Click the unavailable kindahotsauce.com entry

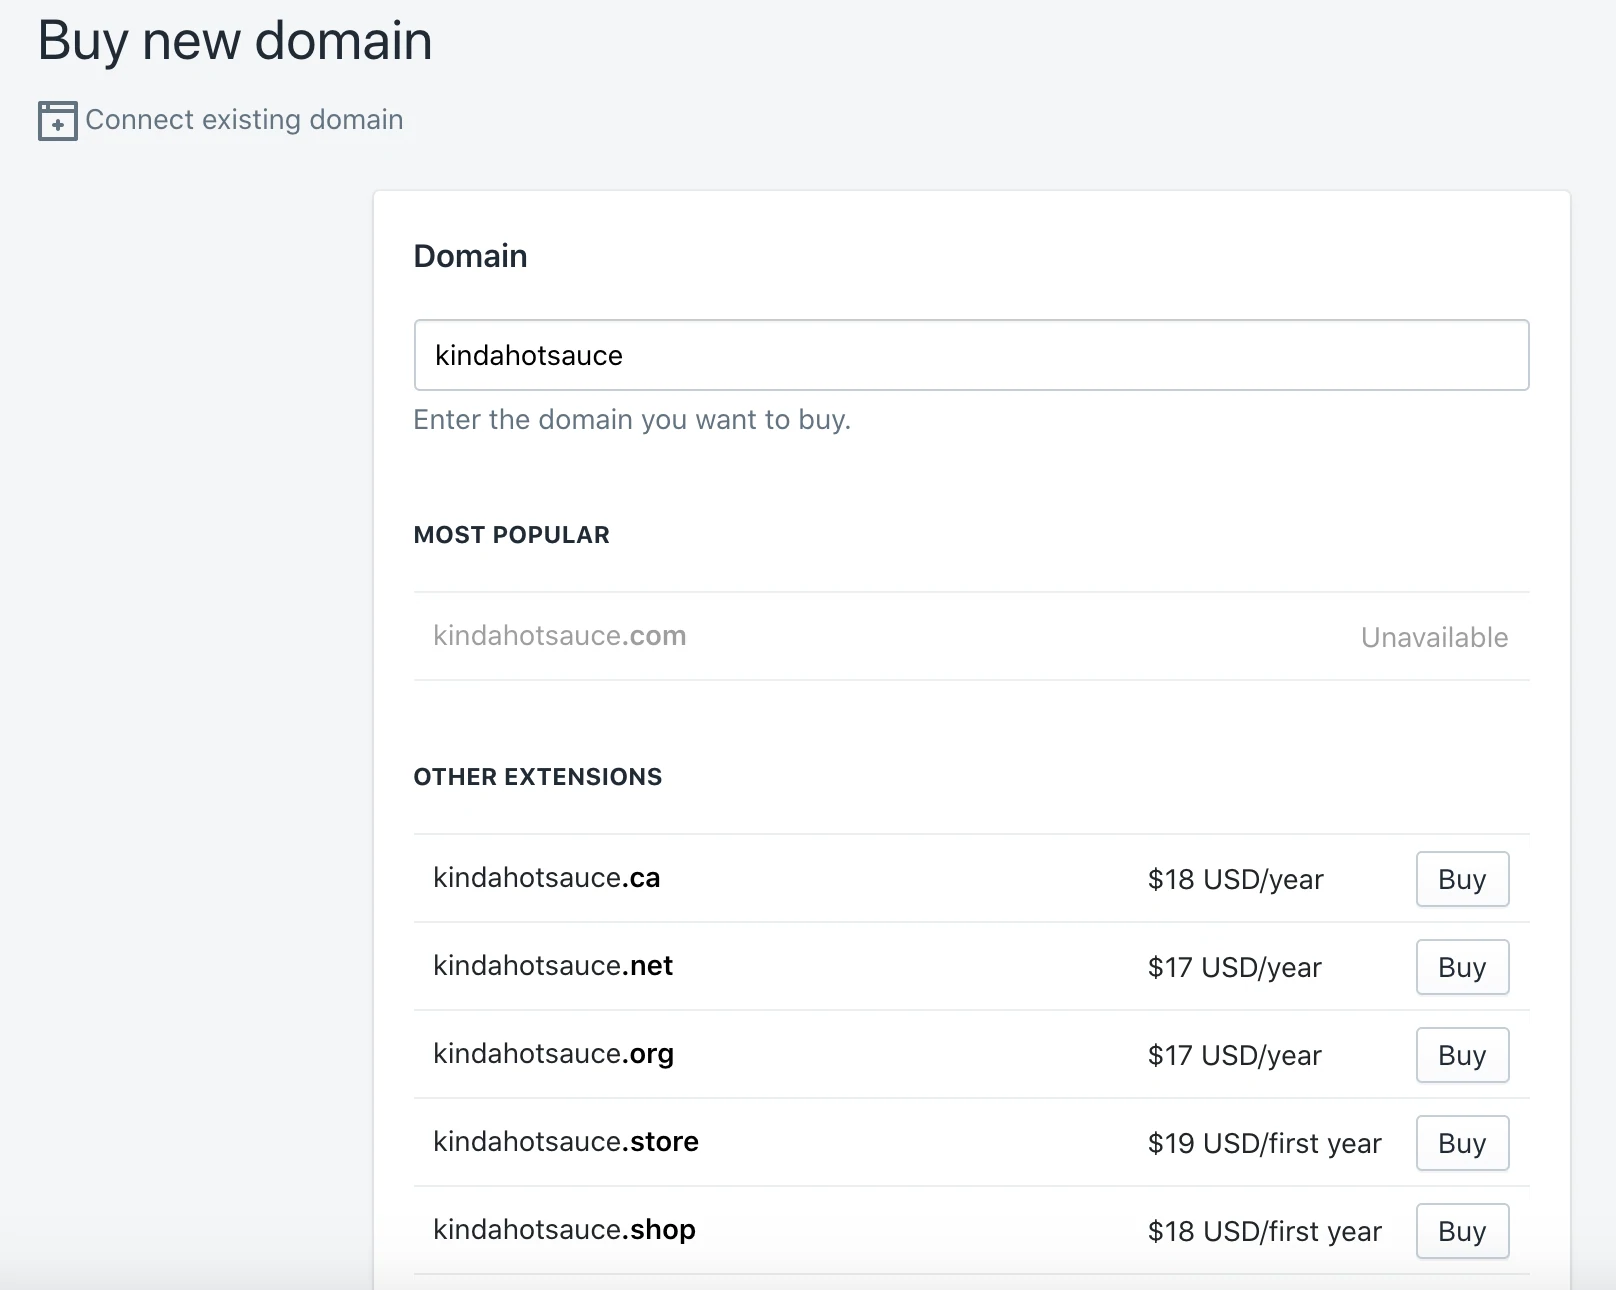click(560, 636)
